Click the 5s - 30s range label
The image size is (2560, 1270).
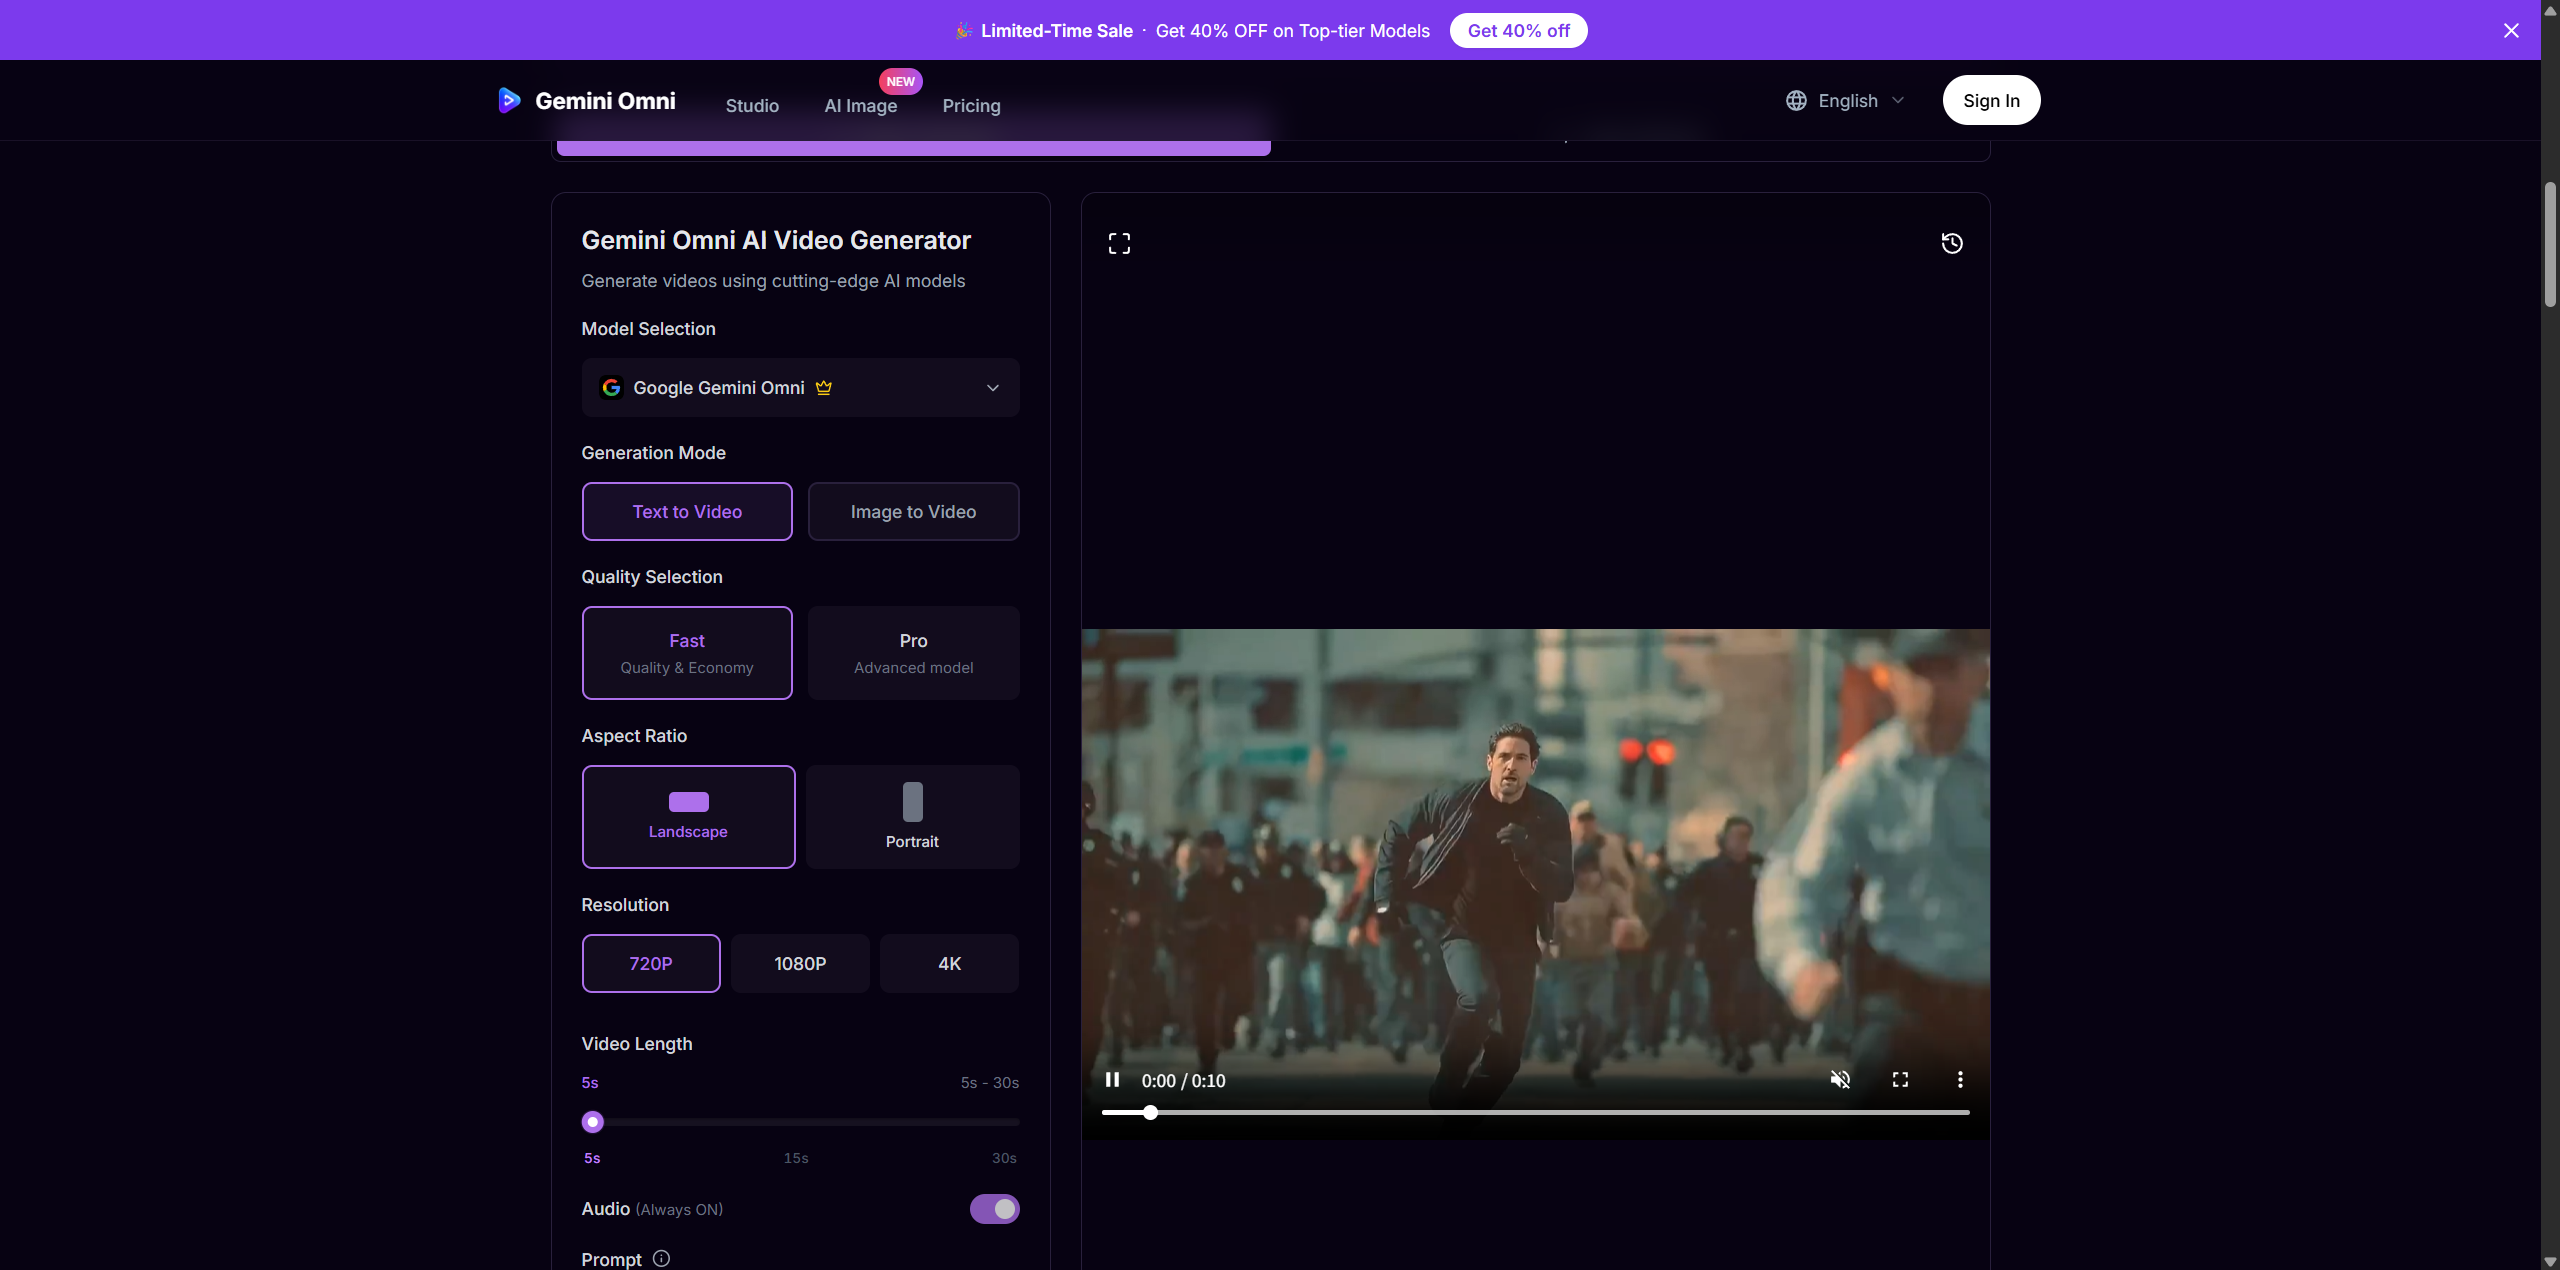pyautogui.click(x=989, y=1083)
